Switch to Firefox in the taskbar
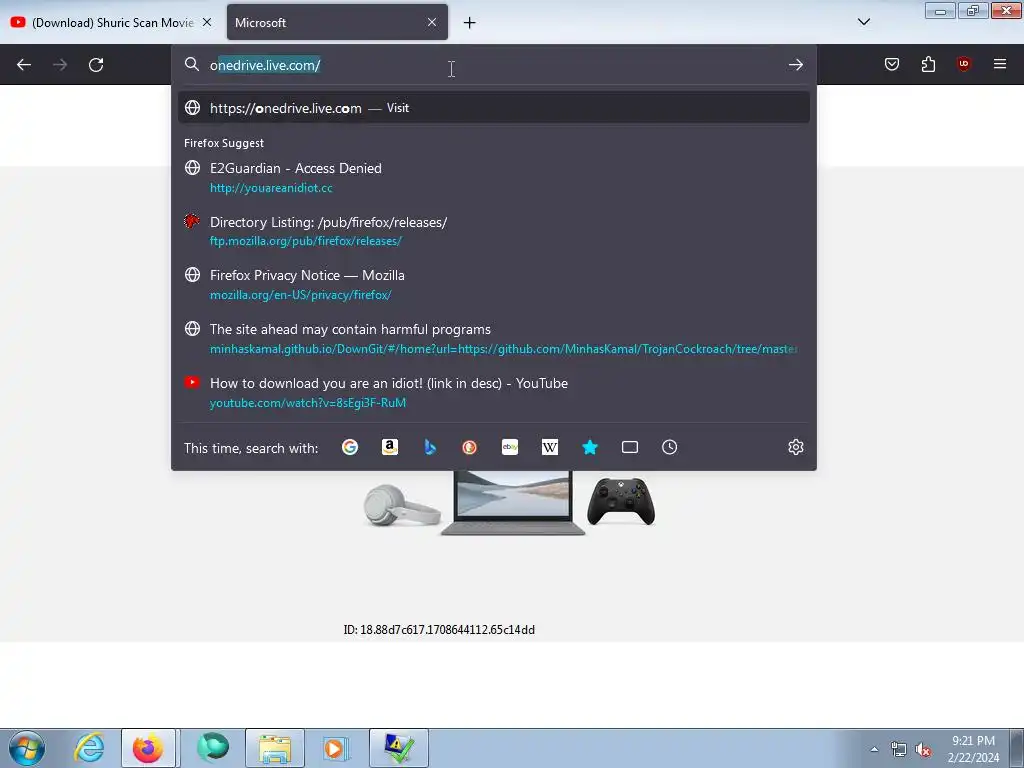This screenshot has height=768, width=1024. [x=148, y=748]
